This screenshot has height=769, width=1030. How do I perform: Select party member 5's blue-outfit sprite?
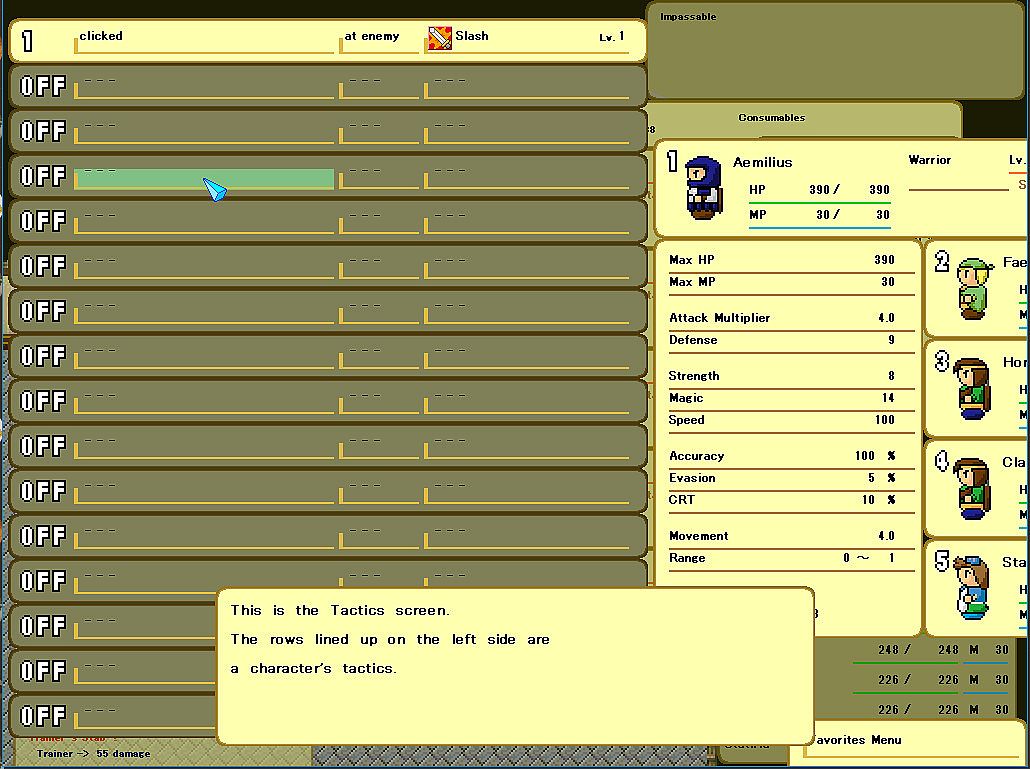972,588
